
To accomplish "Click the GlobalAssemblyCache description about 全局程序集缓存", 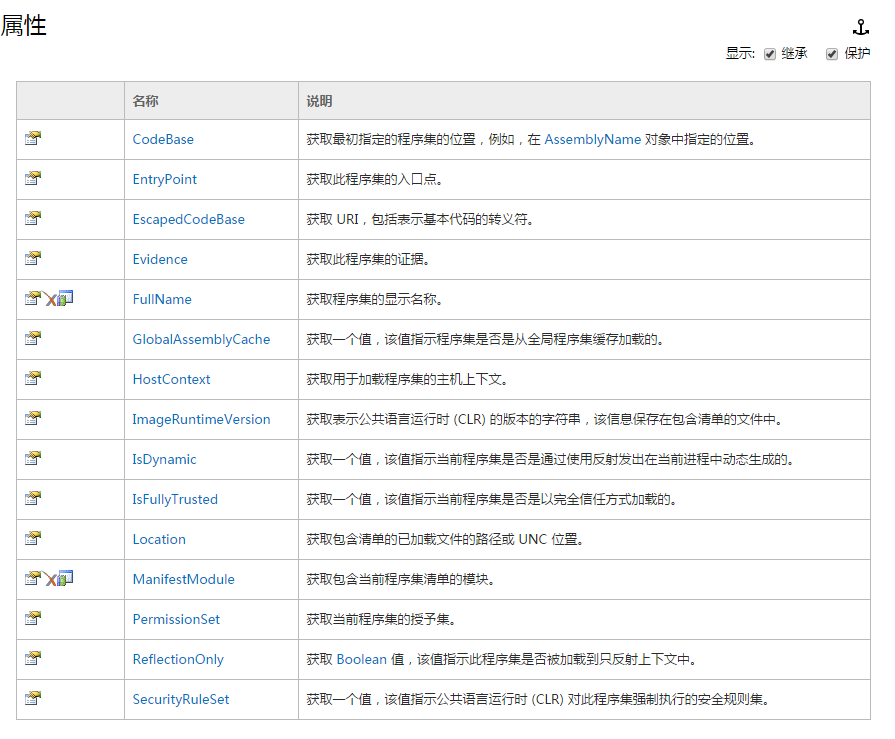I will tap(485, 339).
